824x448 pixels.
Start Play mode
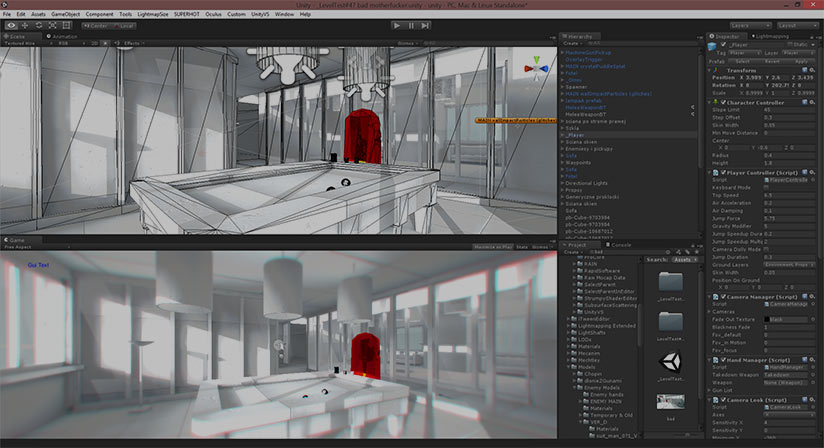point(397,25)
